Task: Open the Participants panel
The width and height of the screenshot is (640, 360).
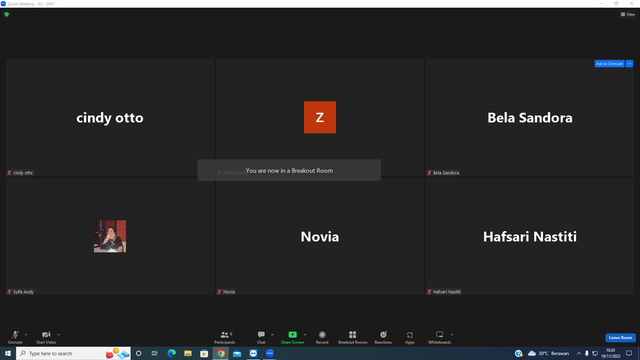Action: [x=225, y=337]
